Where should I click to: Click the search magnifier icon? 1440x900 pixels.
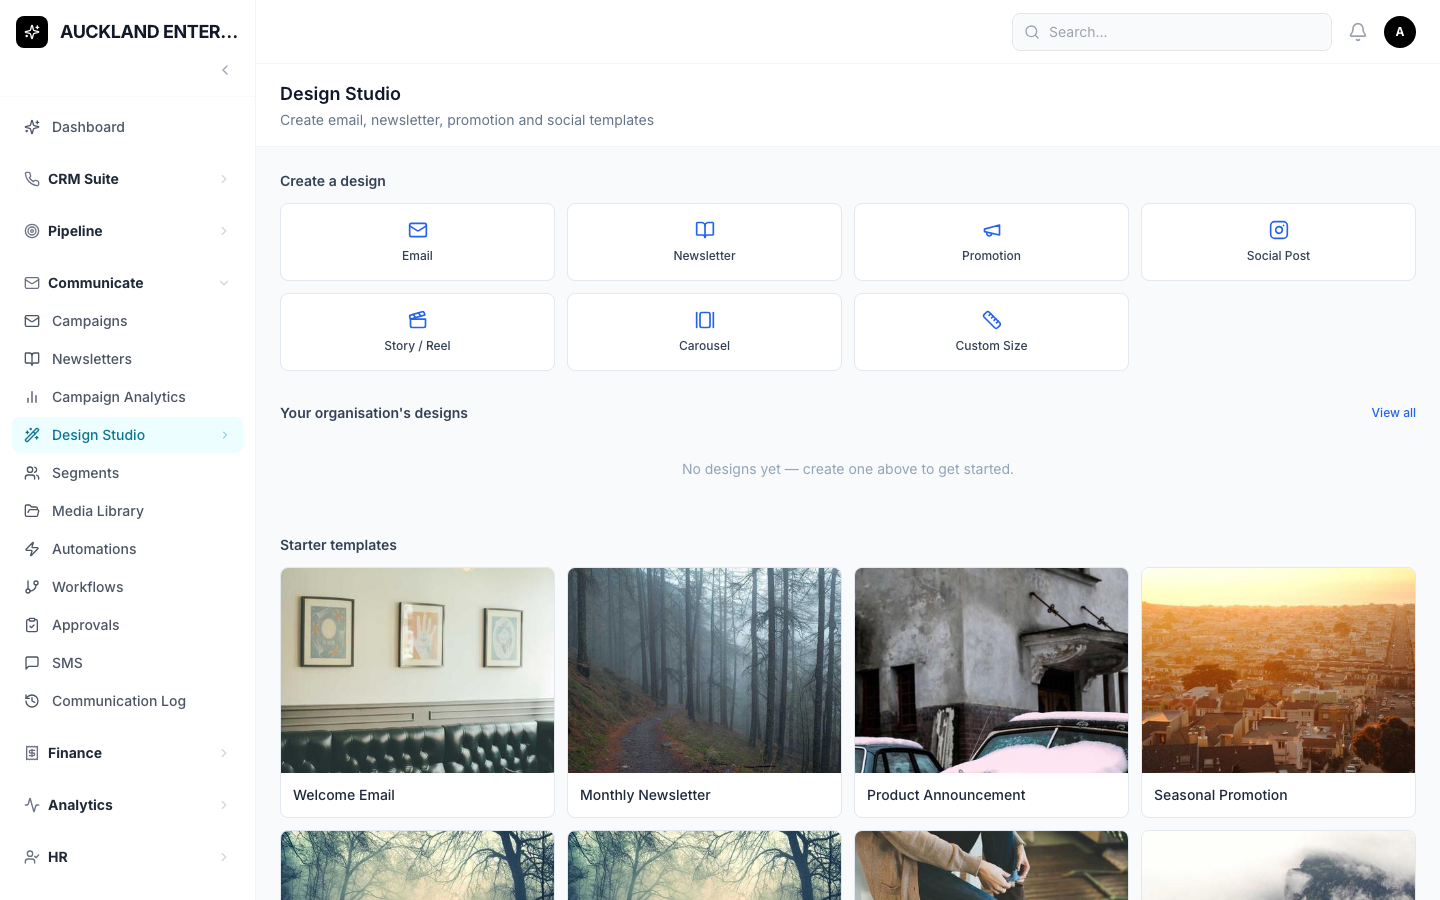1032,32
